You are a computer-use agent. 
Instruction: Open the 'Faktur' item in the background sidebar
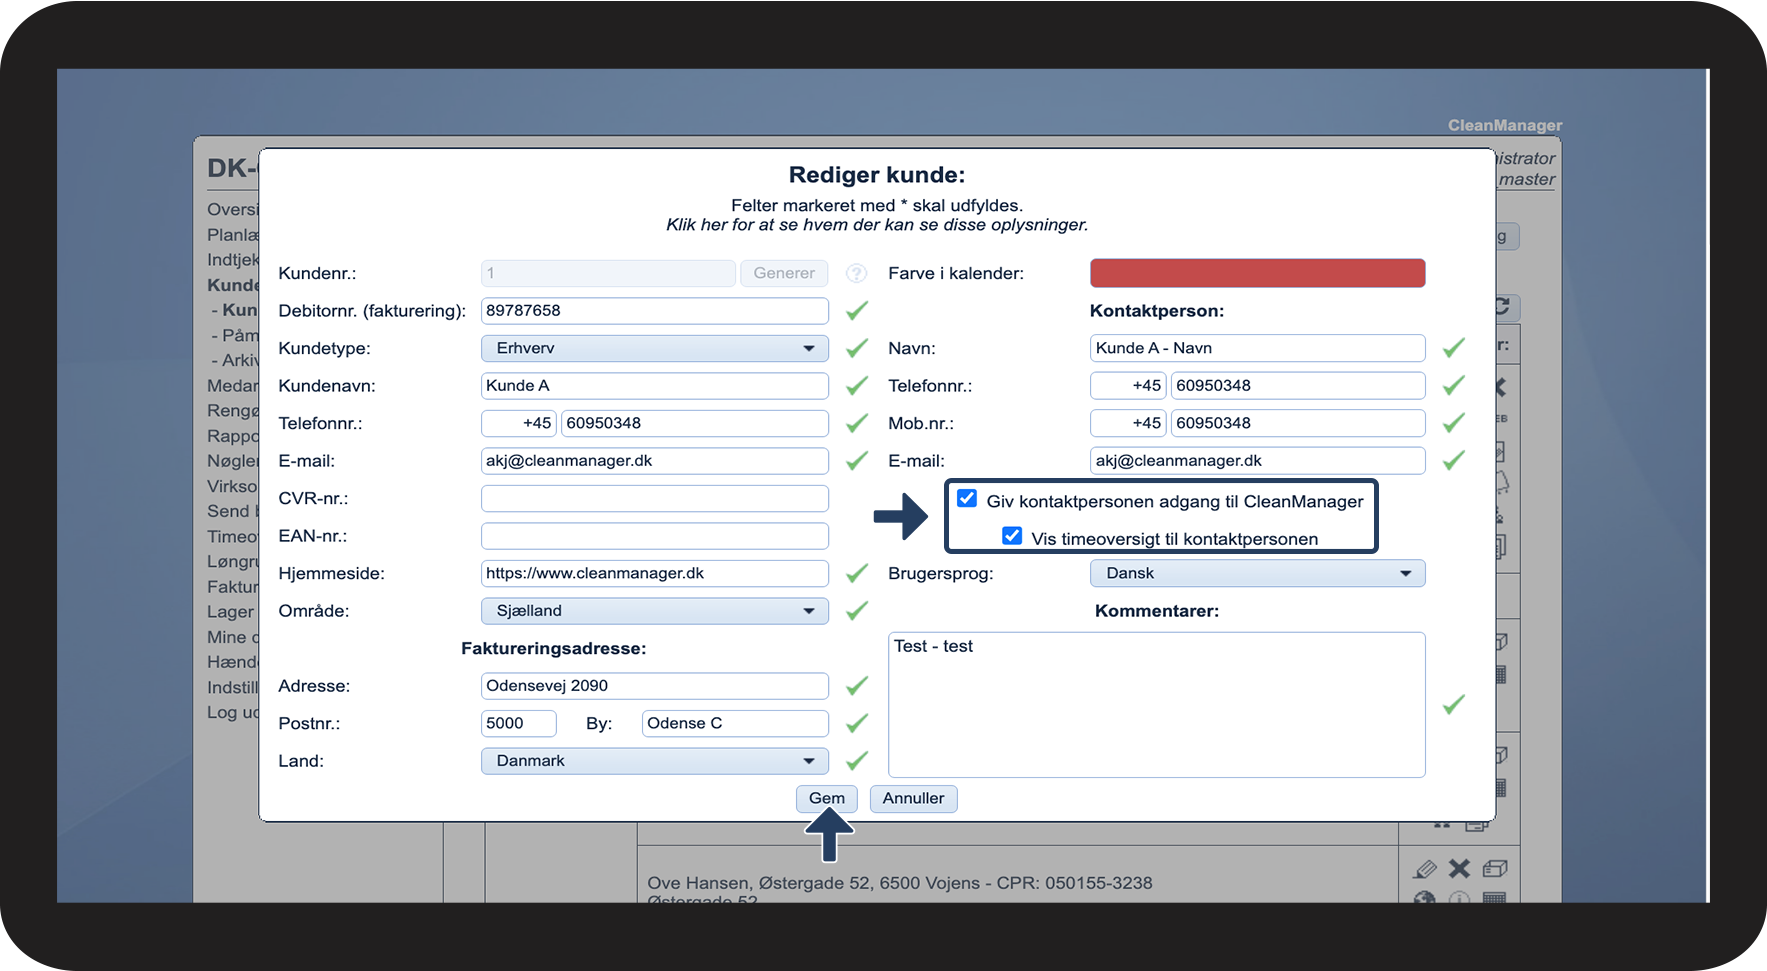coord(232,587)
